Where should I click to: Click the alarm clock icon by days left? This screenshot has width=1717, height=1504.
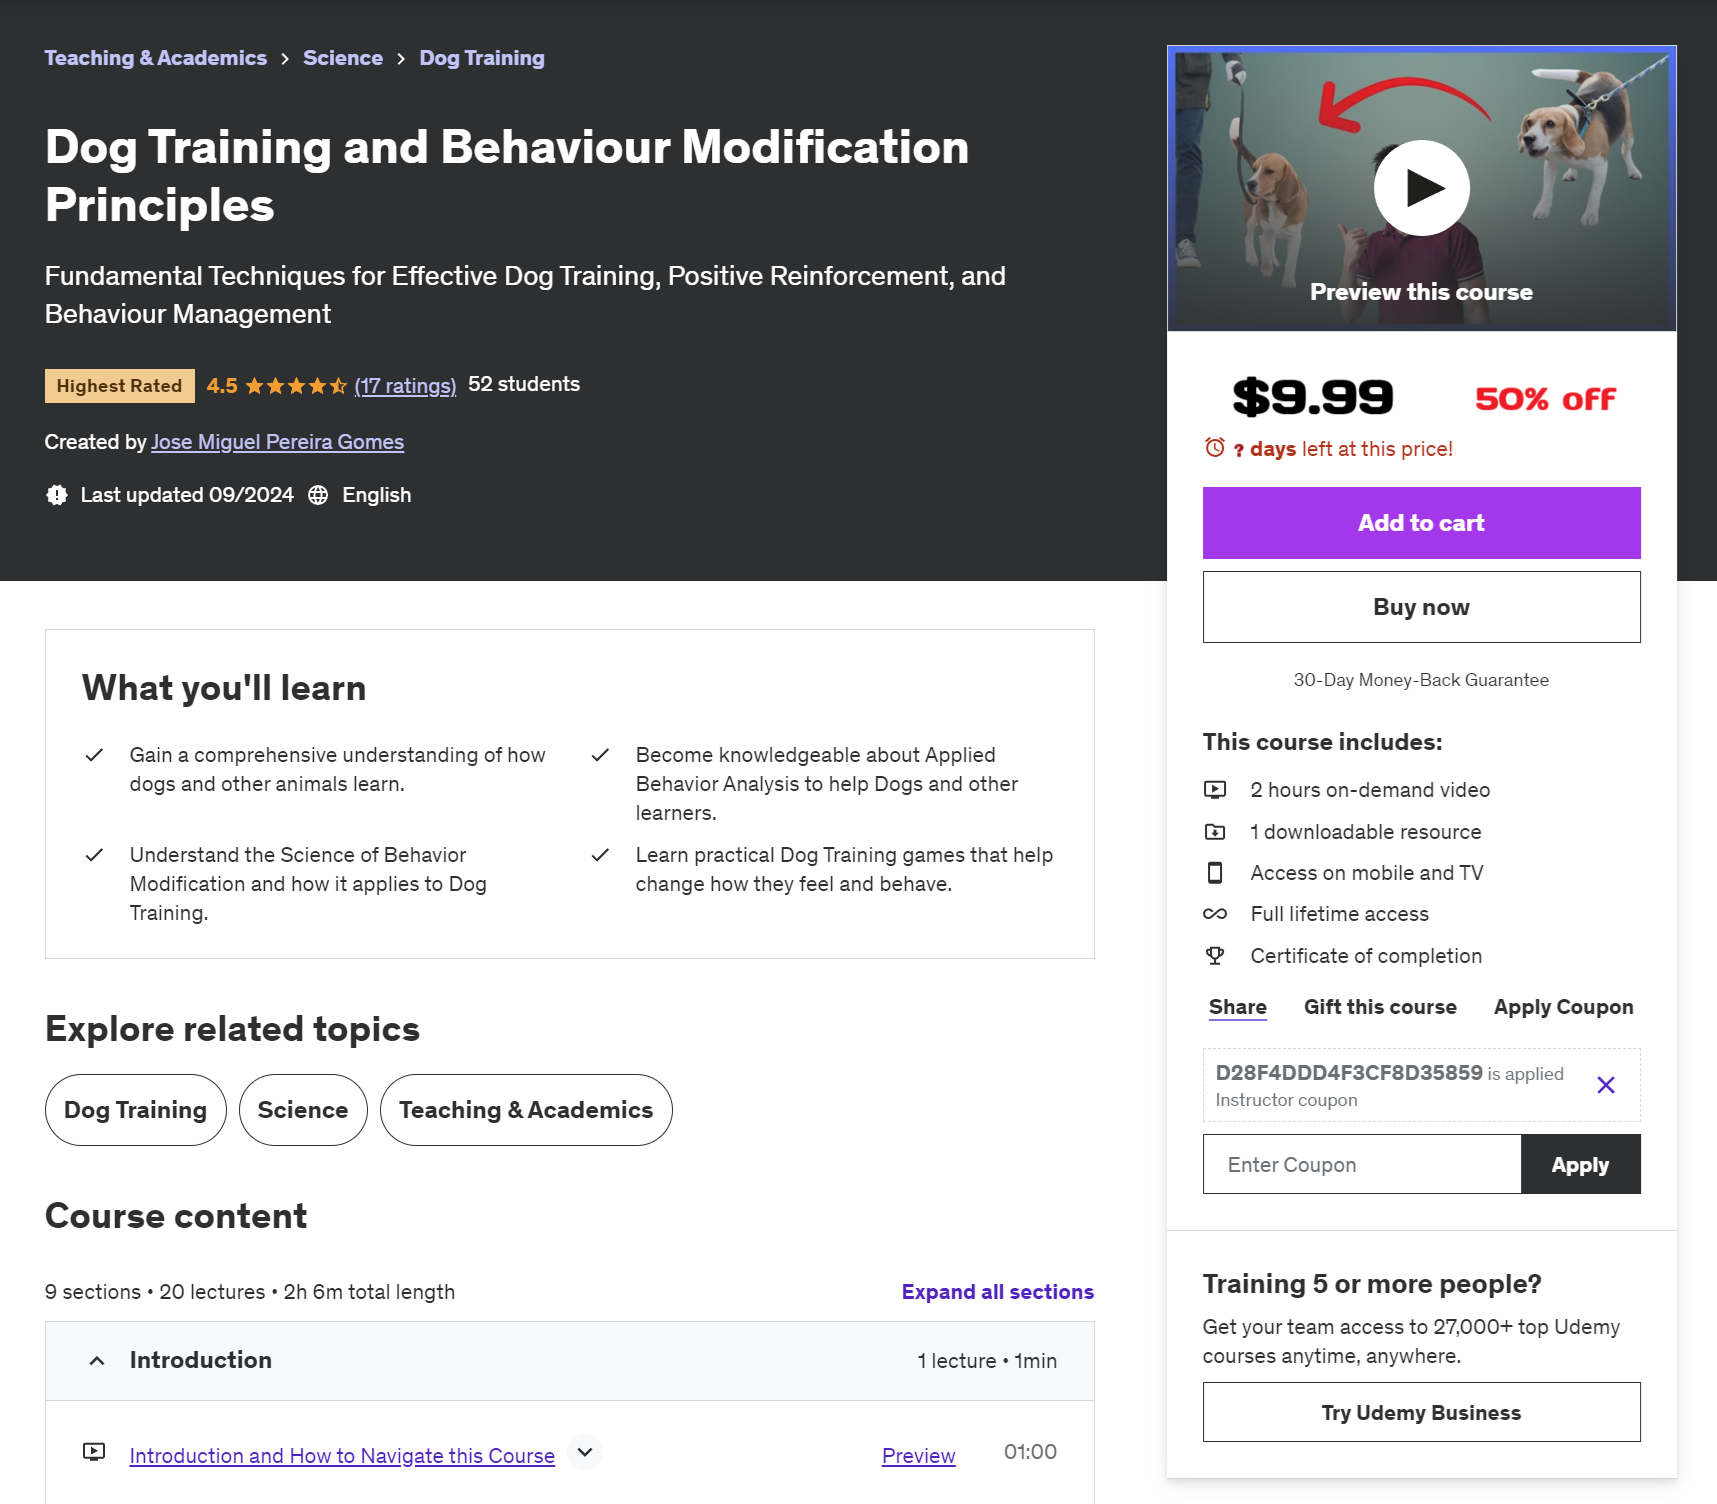(x=1215, y=448)
